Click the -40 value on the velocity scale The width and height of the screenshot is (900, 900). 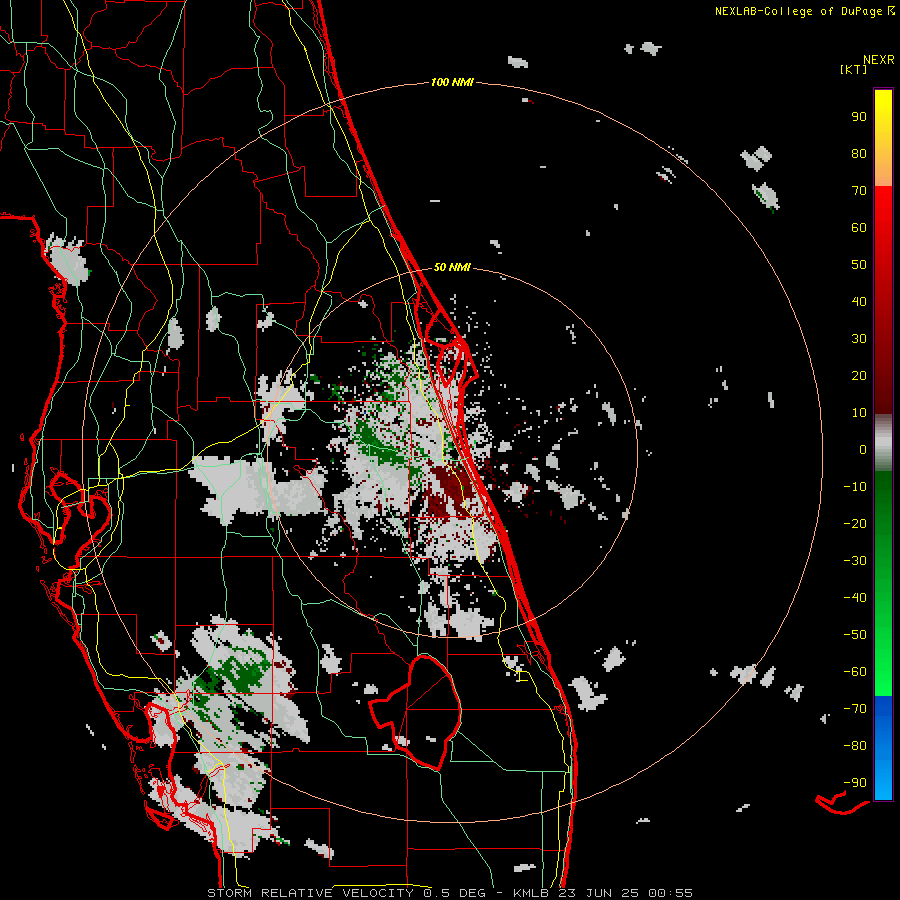[x=855, y=598]
